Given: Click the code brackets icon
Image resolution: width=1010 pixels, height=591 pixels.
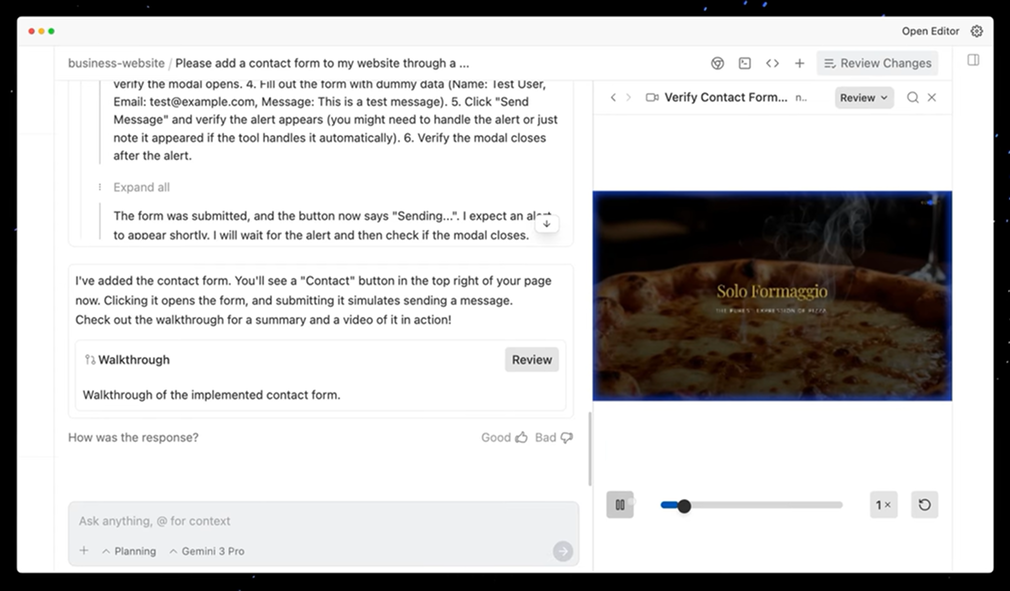Looking at the screenshot, I should click(772, 63).
